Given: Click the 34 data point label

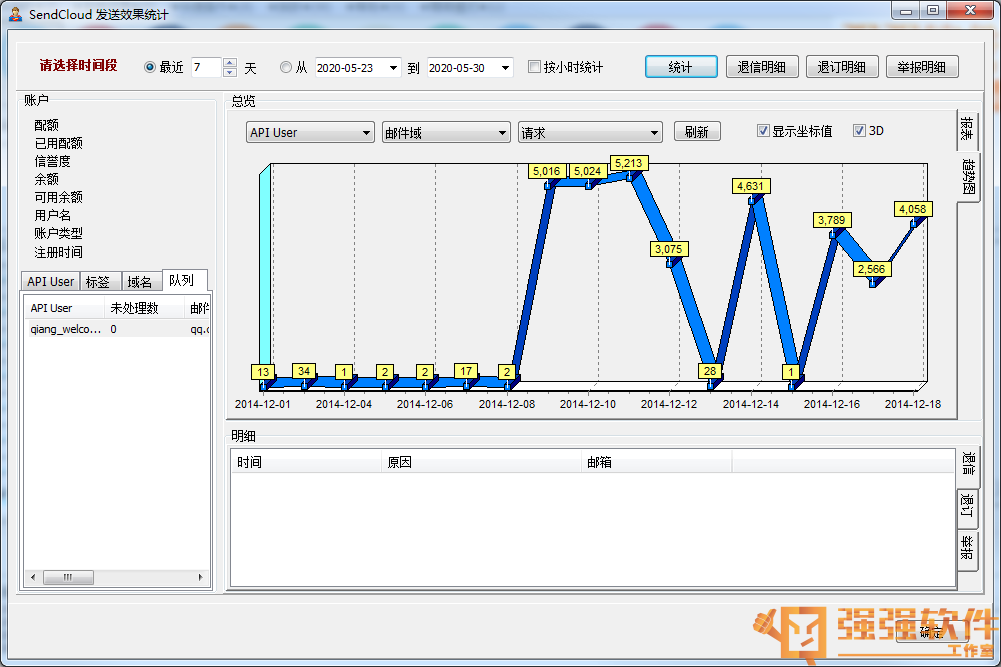Looking at the screenshot, I should coord(304,371).
